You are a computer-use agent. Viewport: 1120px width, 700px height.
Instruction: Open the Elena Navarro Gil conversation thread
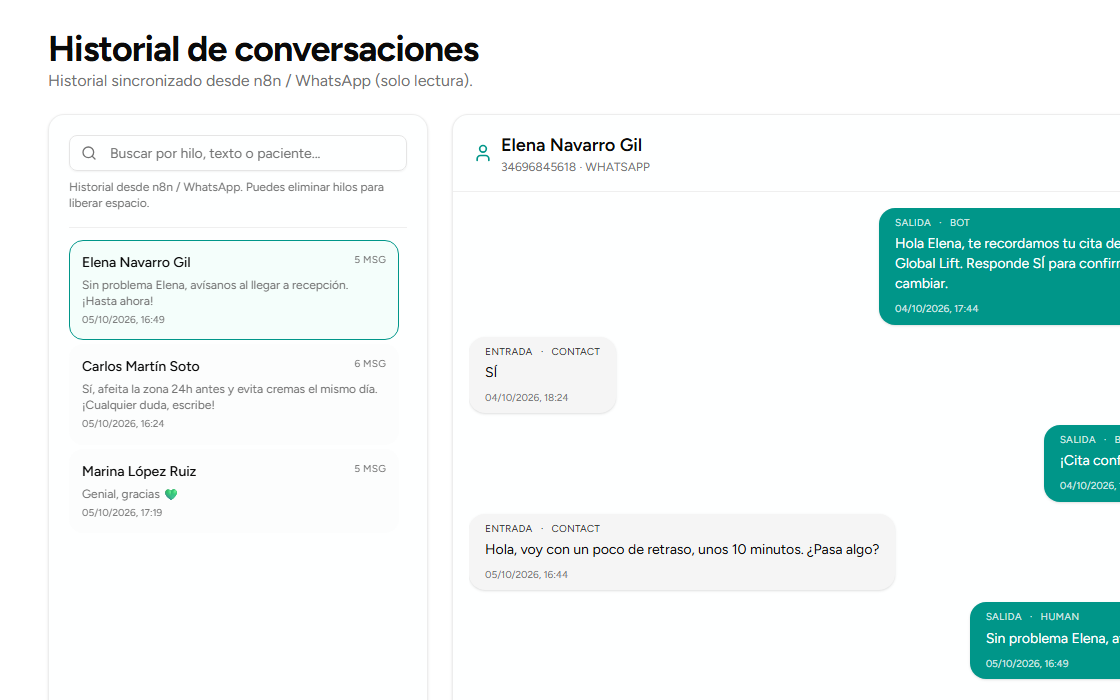click(x=234, y=290)
